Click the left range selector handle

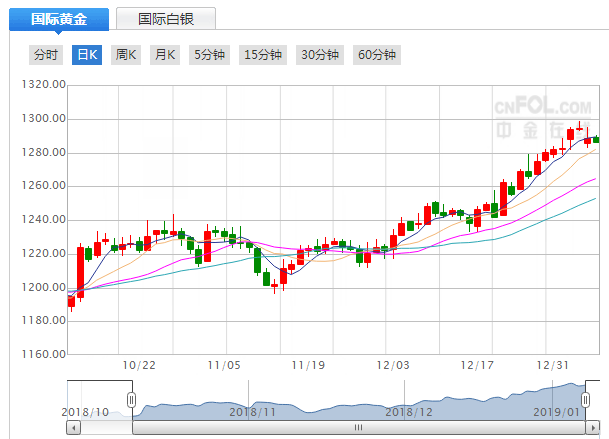click(x=131, y=401)
